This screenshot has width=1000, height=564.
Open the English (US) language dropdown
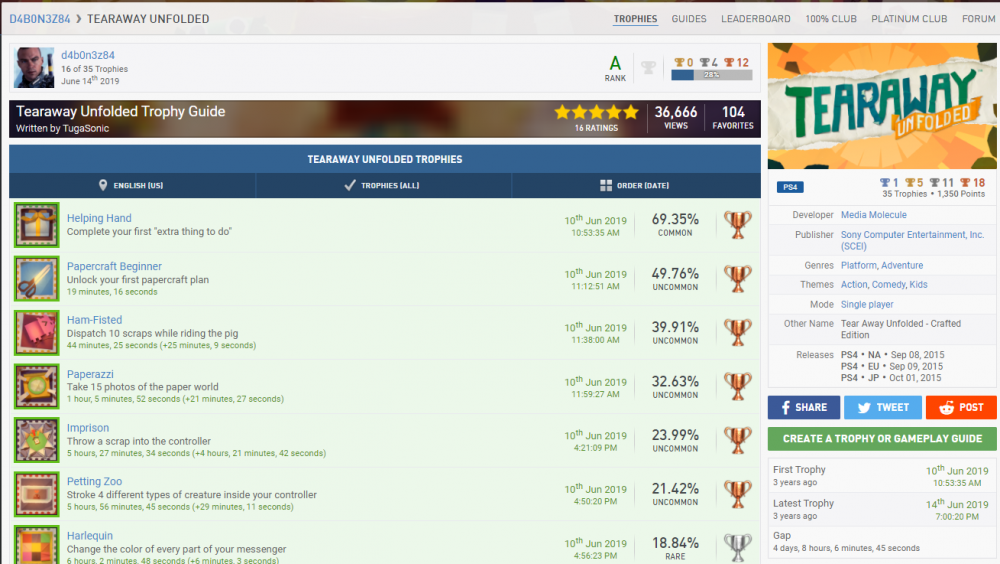point(132,186)
